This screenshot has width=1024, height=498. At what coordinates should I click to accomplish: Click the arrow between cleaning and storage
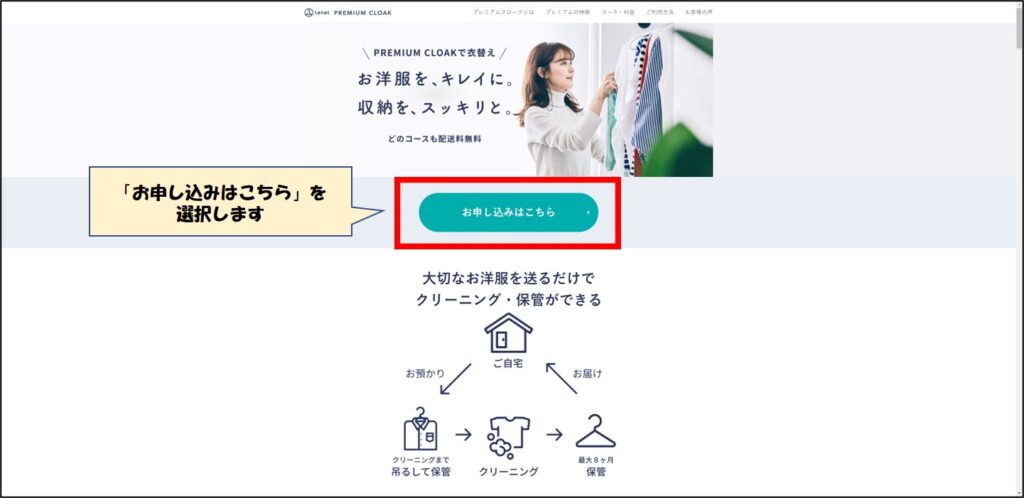point(554,434)
